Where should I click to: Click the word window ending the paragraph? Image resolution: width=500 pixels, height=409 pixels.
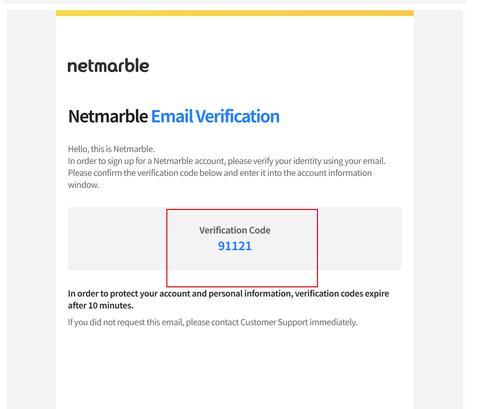pos(83,185)
